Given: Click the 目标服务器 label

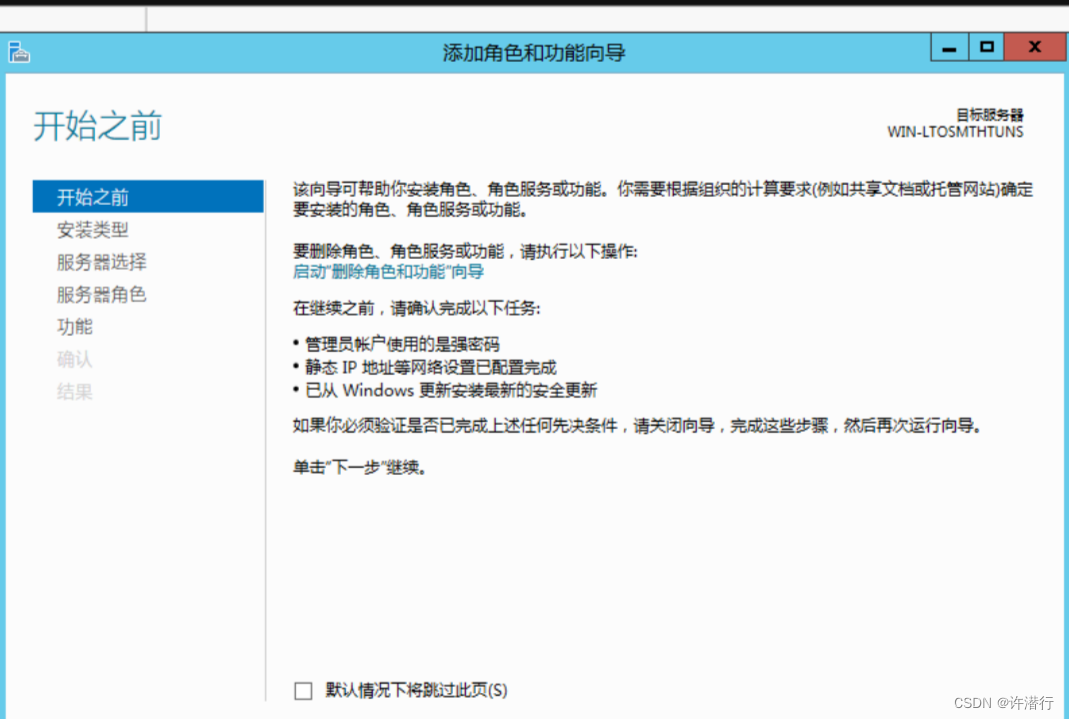Looking at the screenshot, I should 990,114.
